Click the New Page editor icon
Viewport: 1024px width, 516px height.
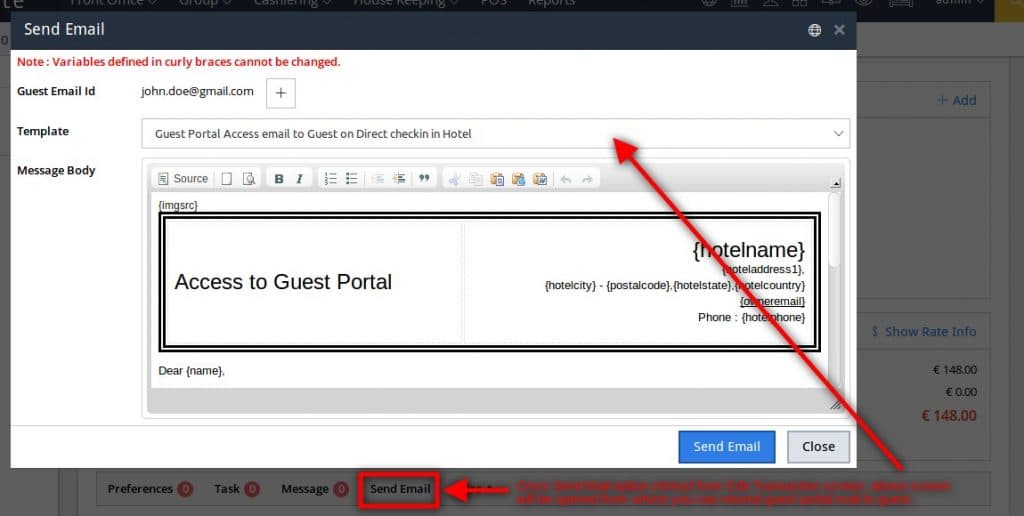tap(227, 179)
